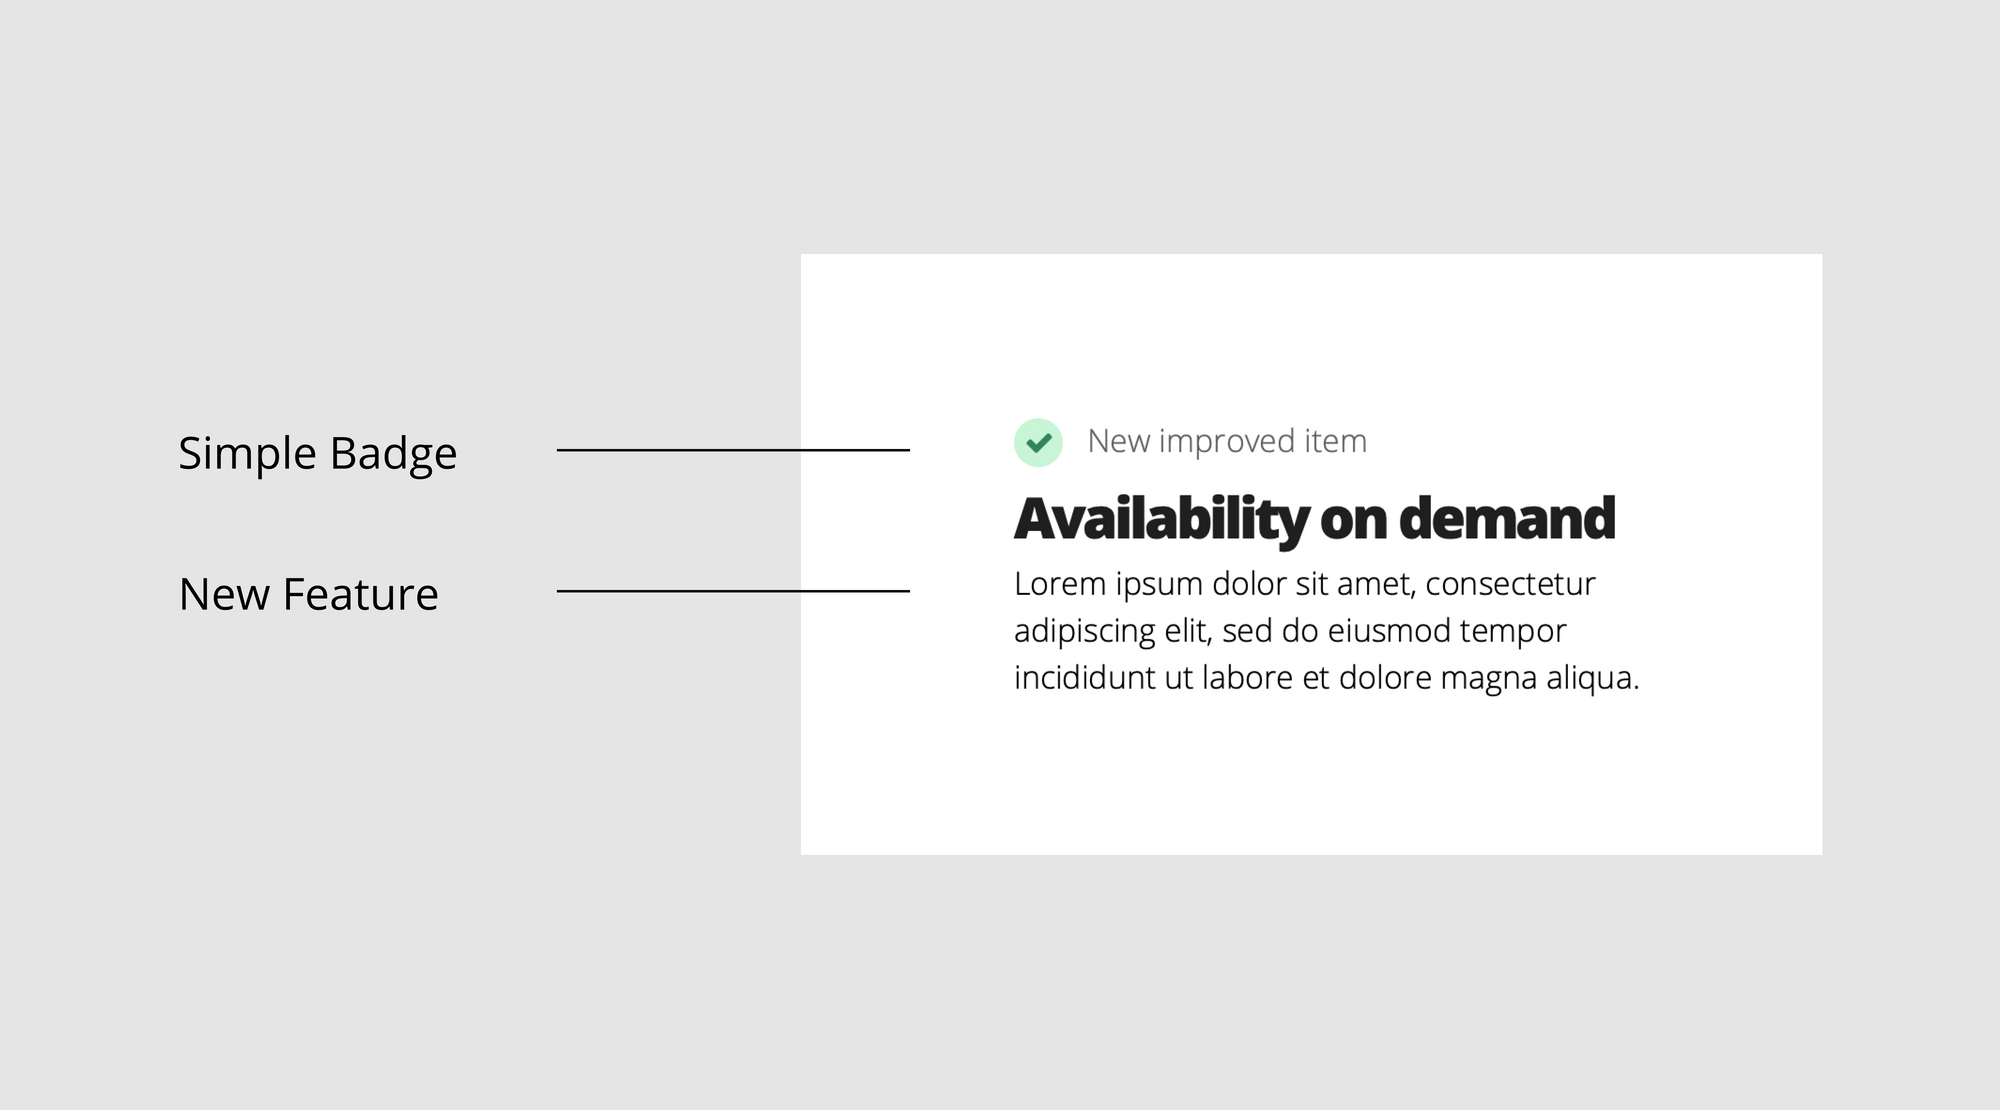Click the word "Feature" in left label

click(360, 594)
